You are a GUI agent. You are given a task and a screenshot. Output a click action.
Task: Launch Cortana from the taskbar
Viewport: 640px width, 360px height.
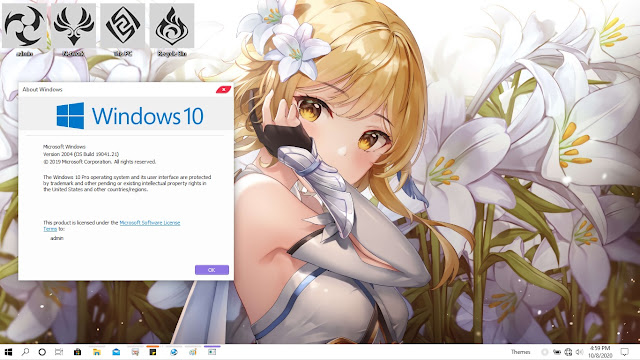click(42, 352)
